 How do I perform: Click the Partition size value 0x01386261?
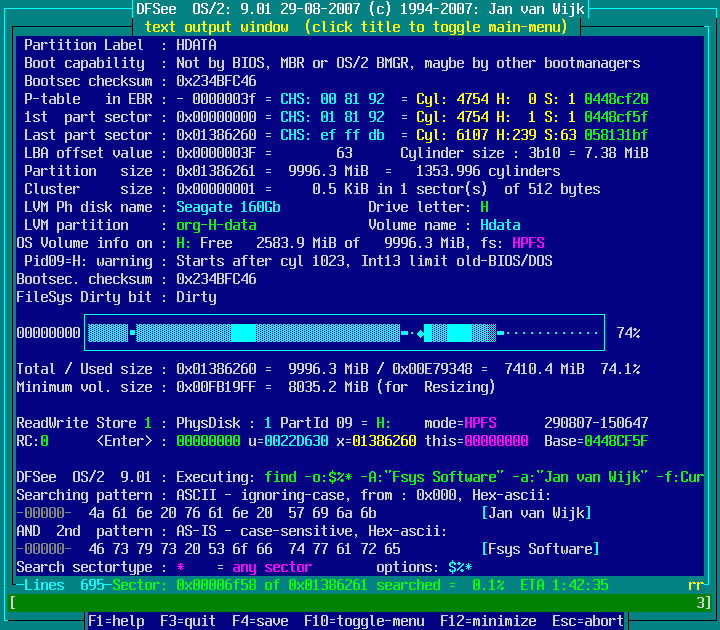[x=216, y=171]
